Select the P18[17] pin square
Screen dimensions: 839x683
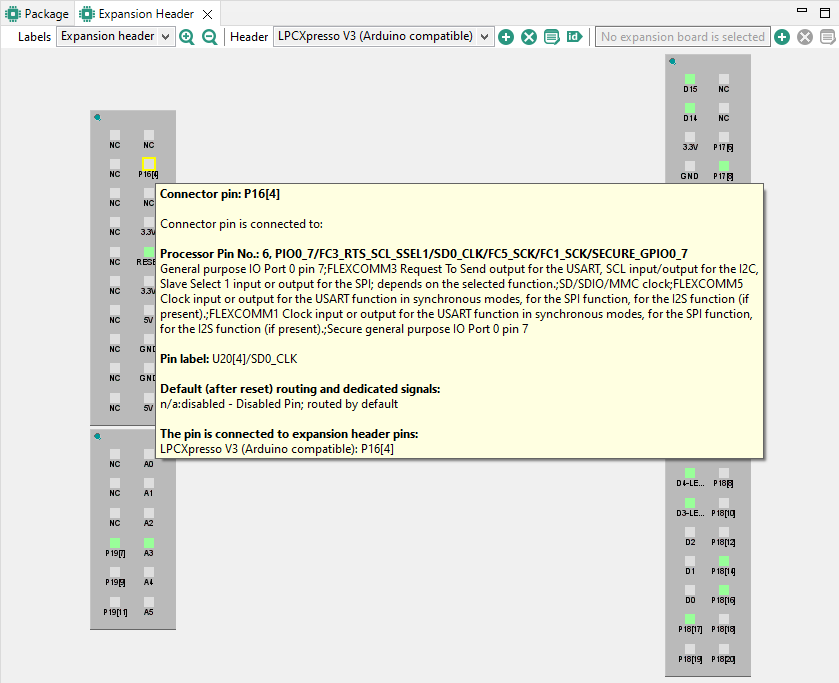tap(690, 619)
